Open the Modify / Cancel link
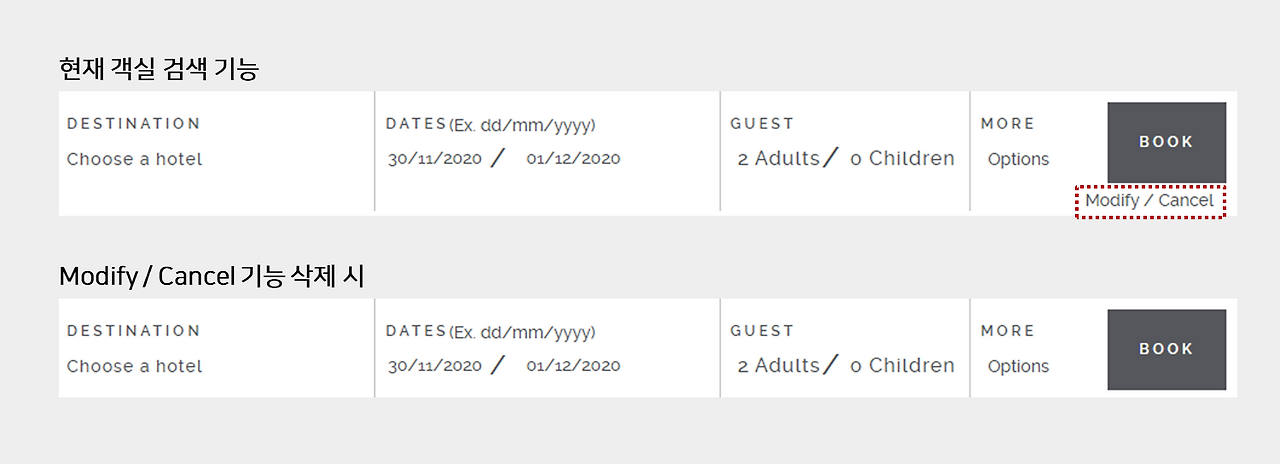 click(1149, 201)
